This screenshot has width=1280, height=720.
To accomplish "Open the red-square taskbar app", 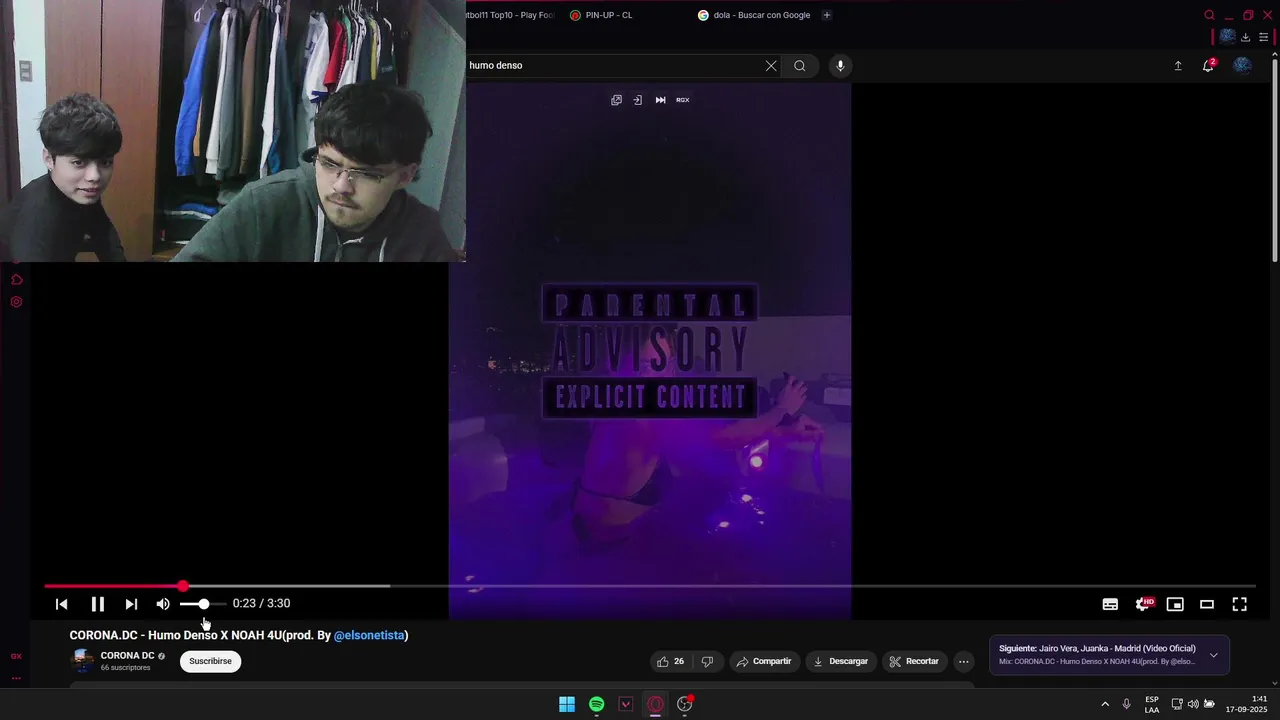I will 626,704.
